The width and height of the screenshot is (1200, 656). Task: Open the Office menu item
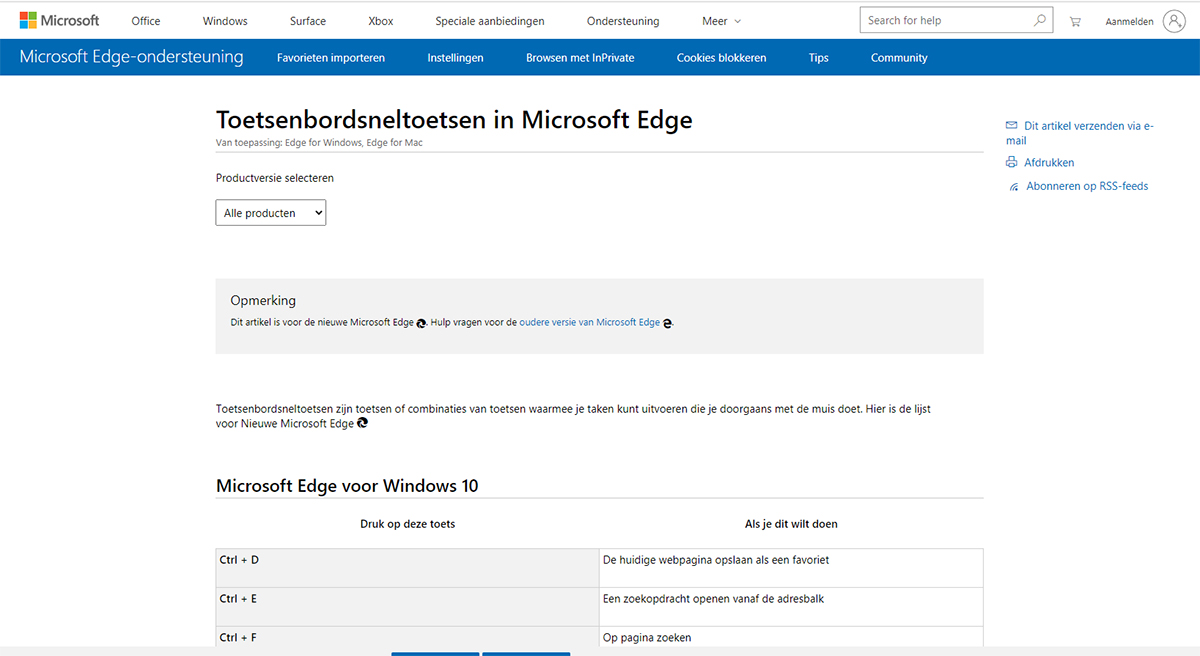click(146, 21)
